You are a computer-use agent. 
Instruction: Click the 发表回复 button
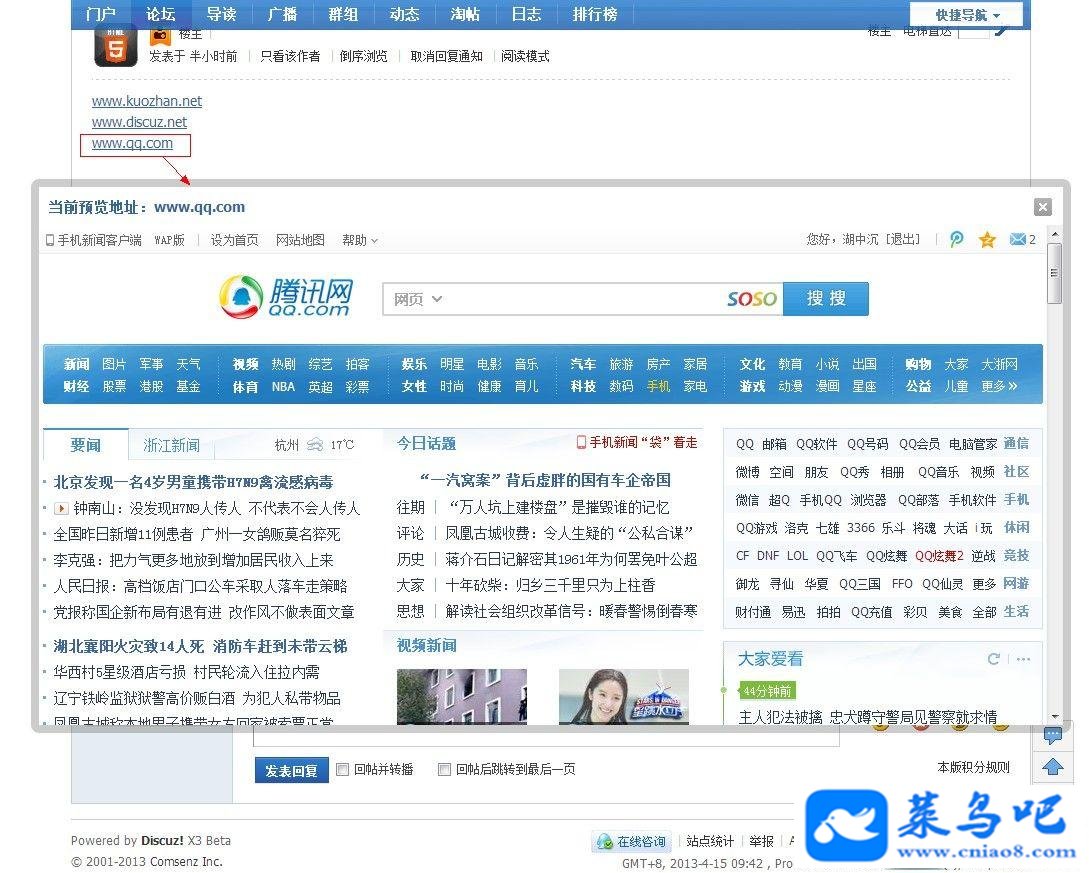pos(291,771)
